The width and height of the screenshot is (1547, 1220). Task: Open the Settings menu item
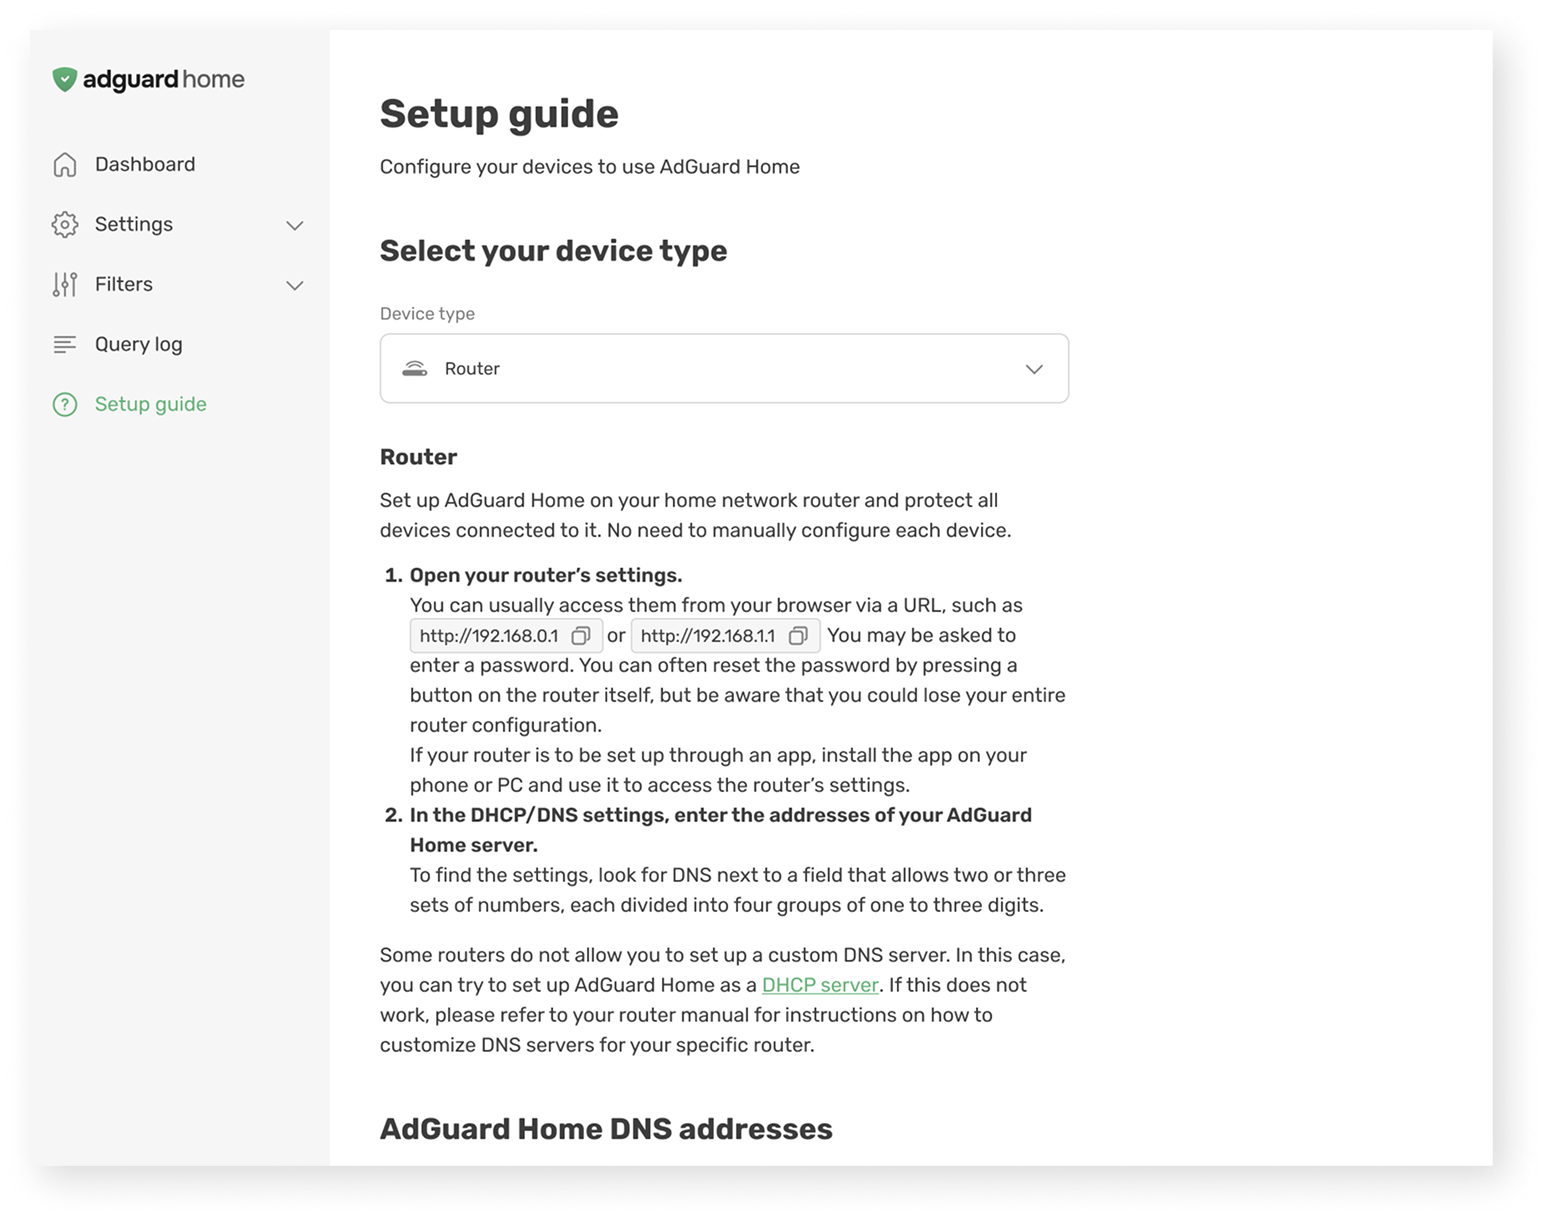click(x=134, y=224)
